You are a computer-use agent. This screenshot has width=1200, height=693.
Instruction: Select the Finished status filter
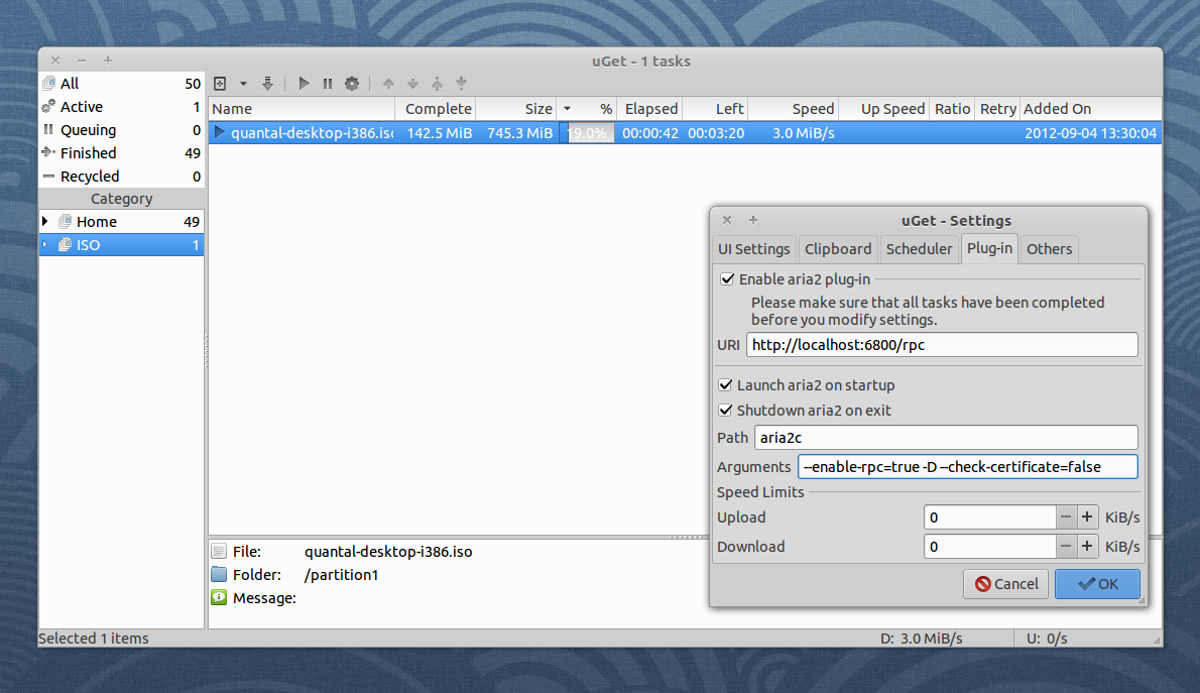[121, 153]
